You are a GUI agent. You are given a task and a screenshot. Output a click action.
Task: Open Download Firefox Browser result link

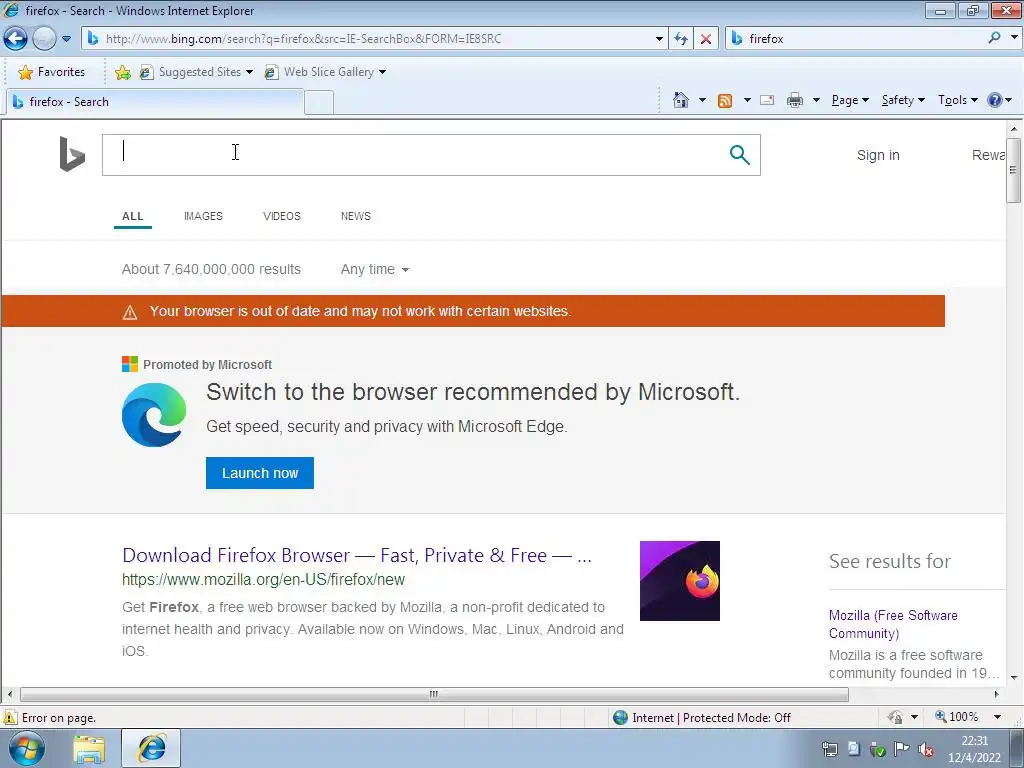357,555
